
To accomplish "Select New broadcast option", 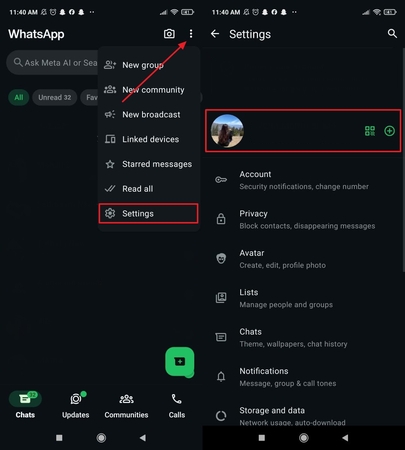I will (x=149, y=114).
